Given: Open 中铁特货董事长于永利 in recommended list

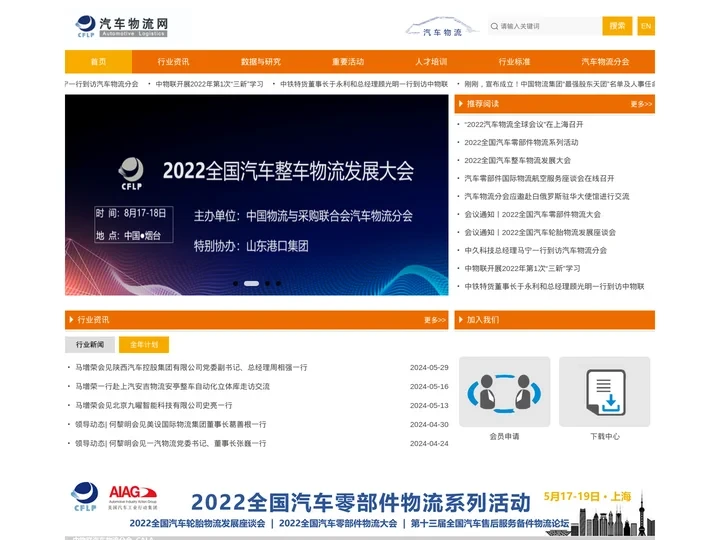Looking at the screenshot, I should pos(554,286).
